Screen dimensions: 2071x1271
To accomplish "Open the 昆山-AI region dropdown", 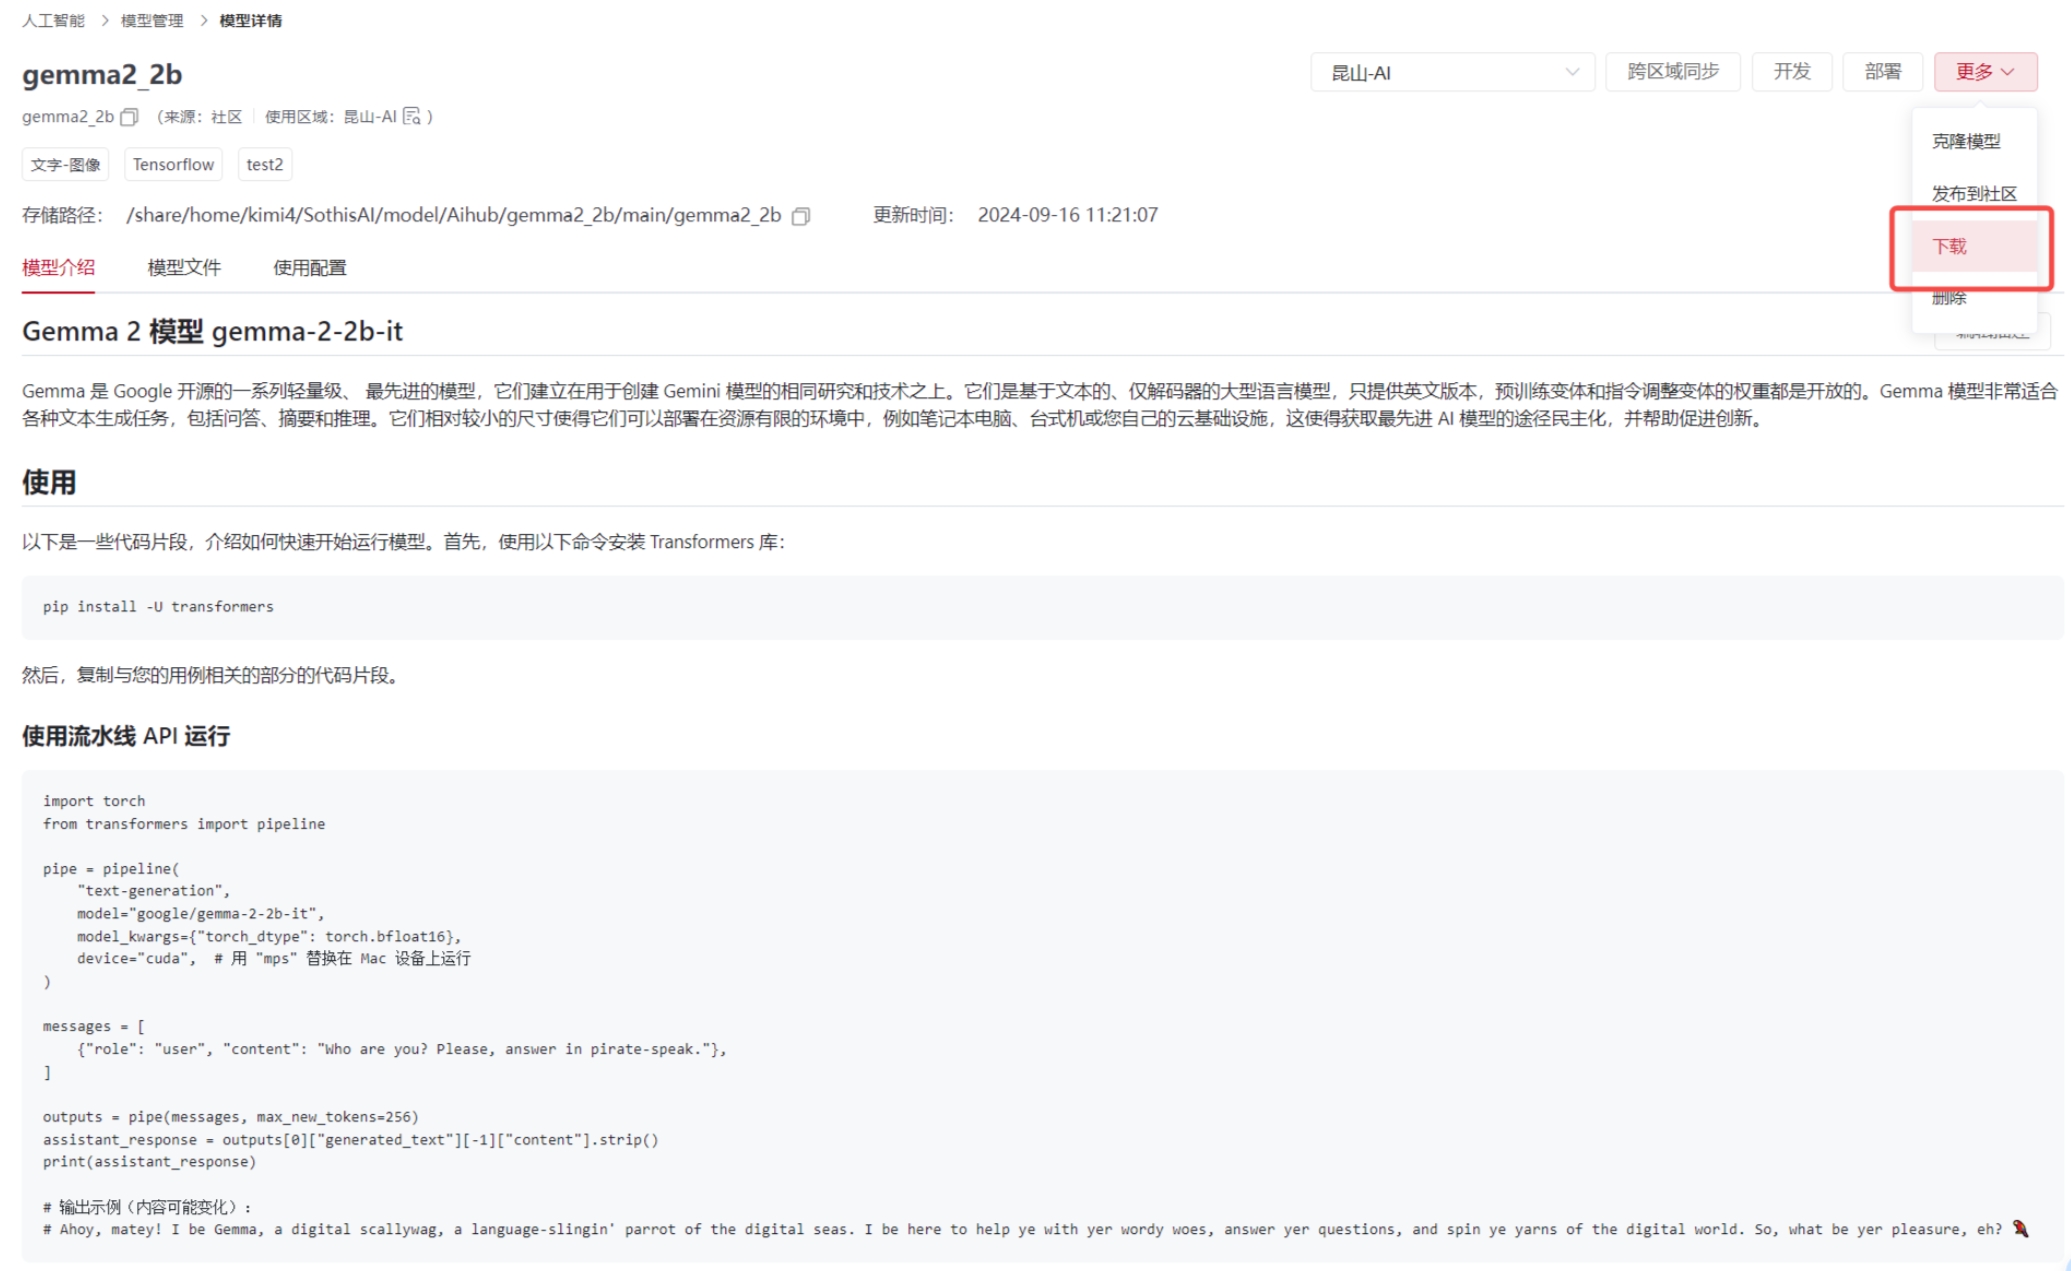I will pos(1451,72).
